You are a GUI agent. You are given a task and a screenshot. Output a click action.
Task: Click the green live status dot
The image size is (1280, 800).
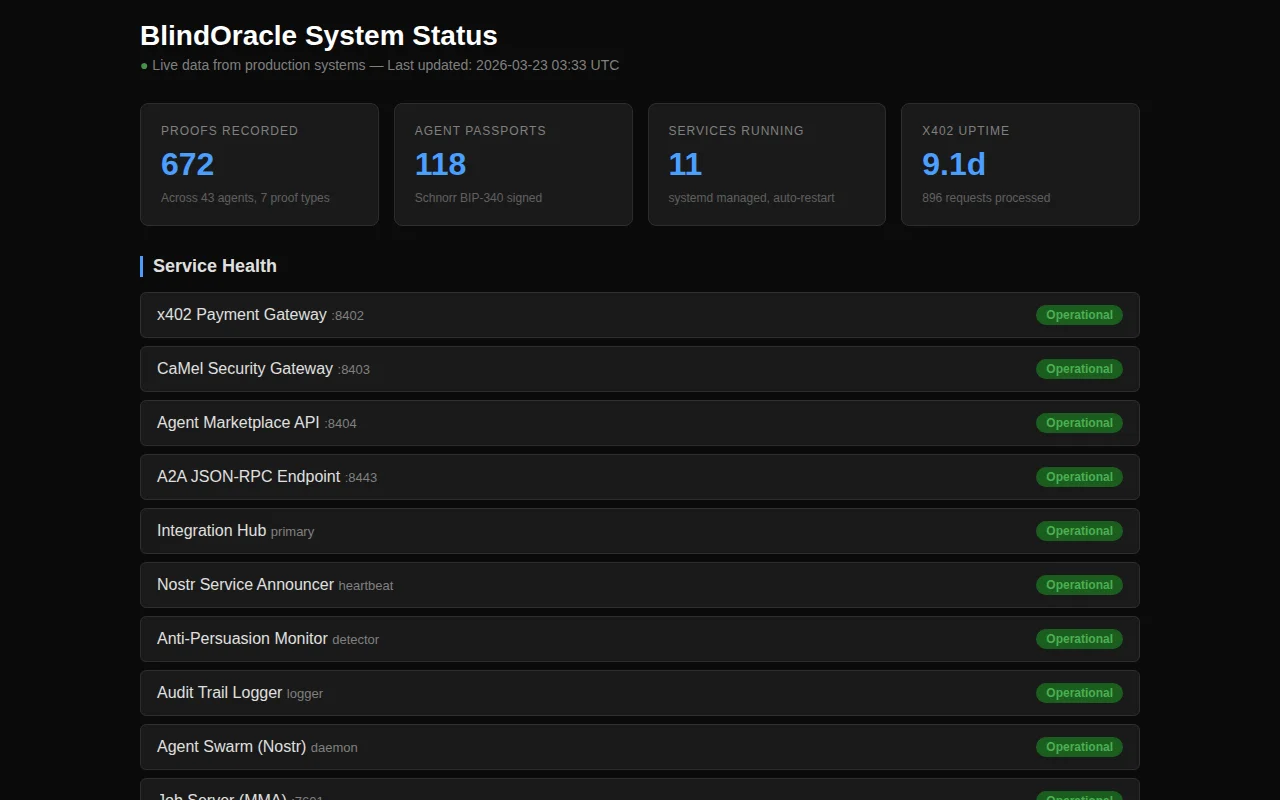(144, 66)
